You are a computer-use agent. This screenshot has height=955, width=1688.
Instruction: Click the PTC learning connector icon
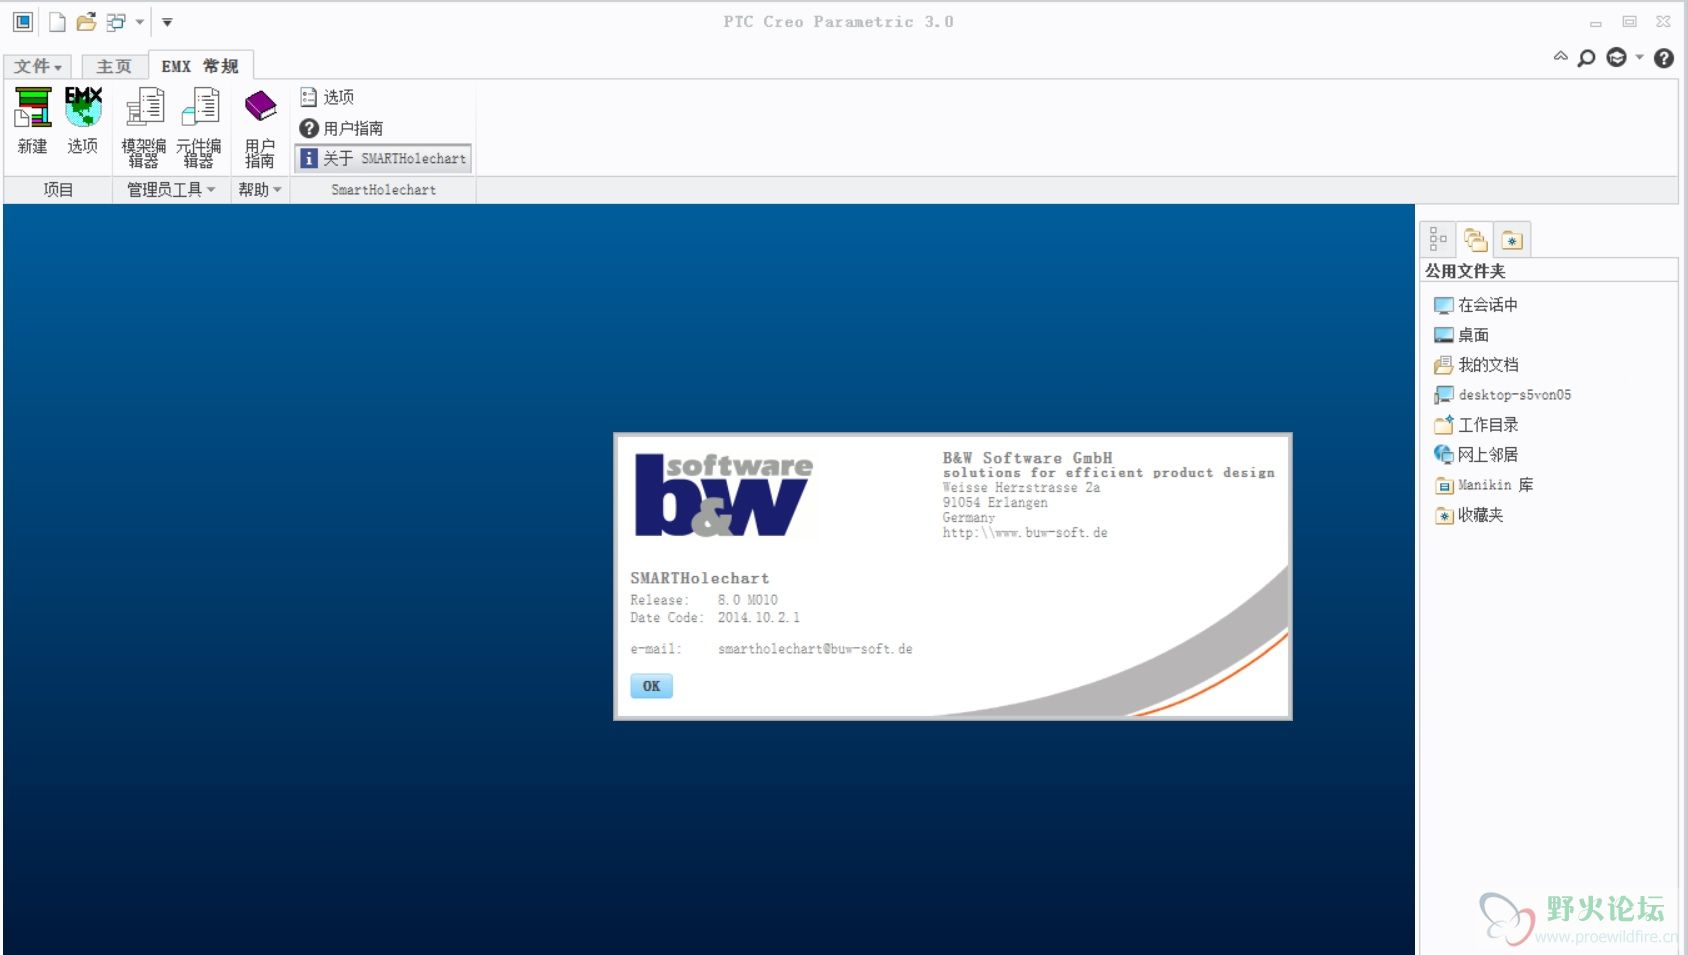click(x=1616, y=57)
